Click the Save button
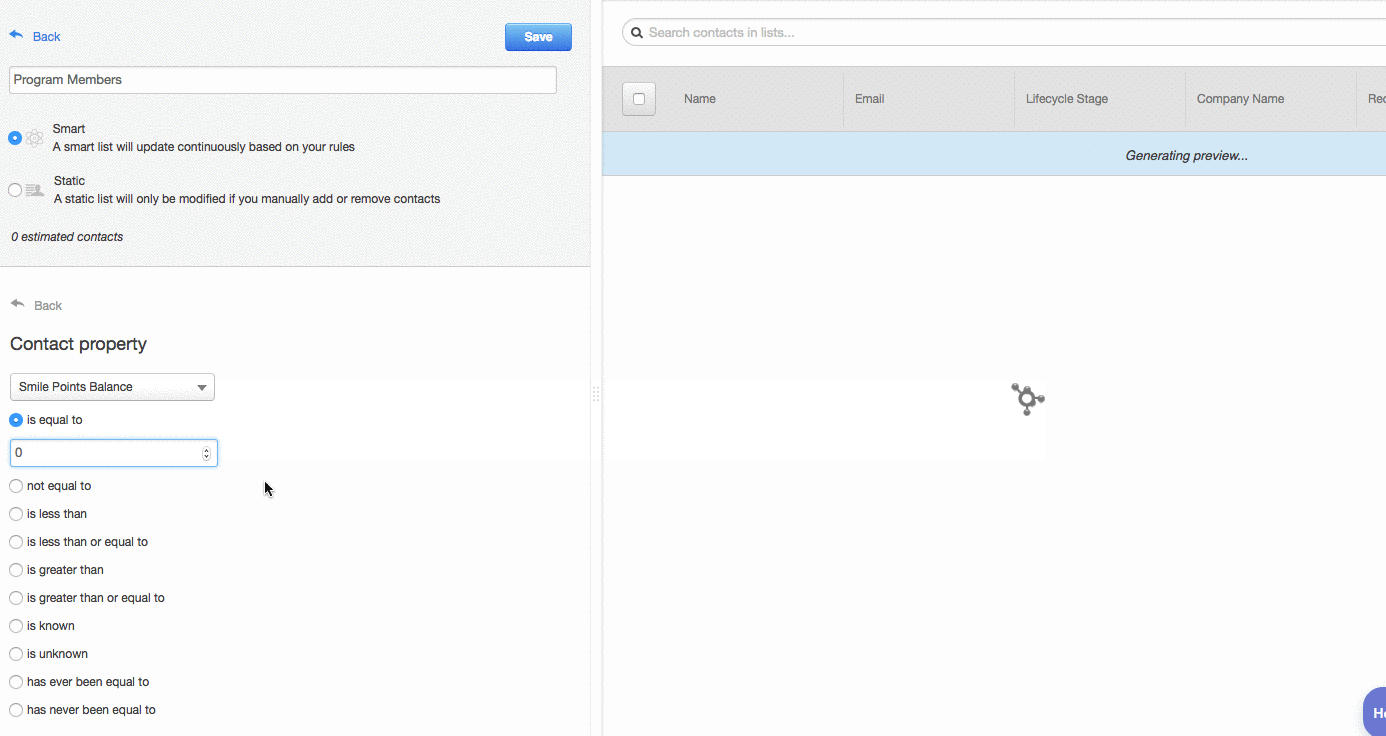 coord(538,37)
